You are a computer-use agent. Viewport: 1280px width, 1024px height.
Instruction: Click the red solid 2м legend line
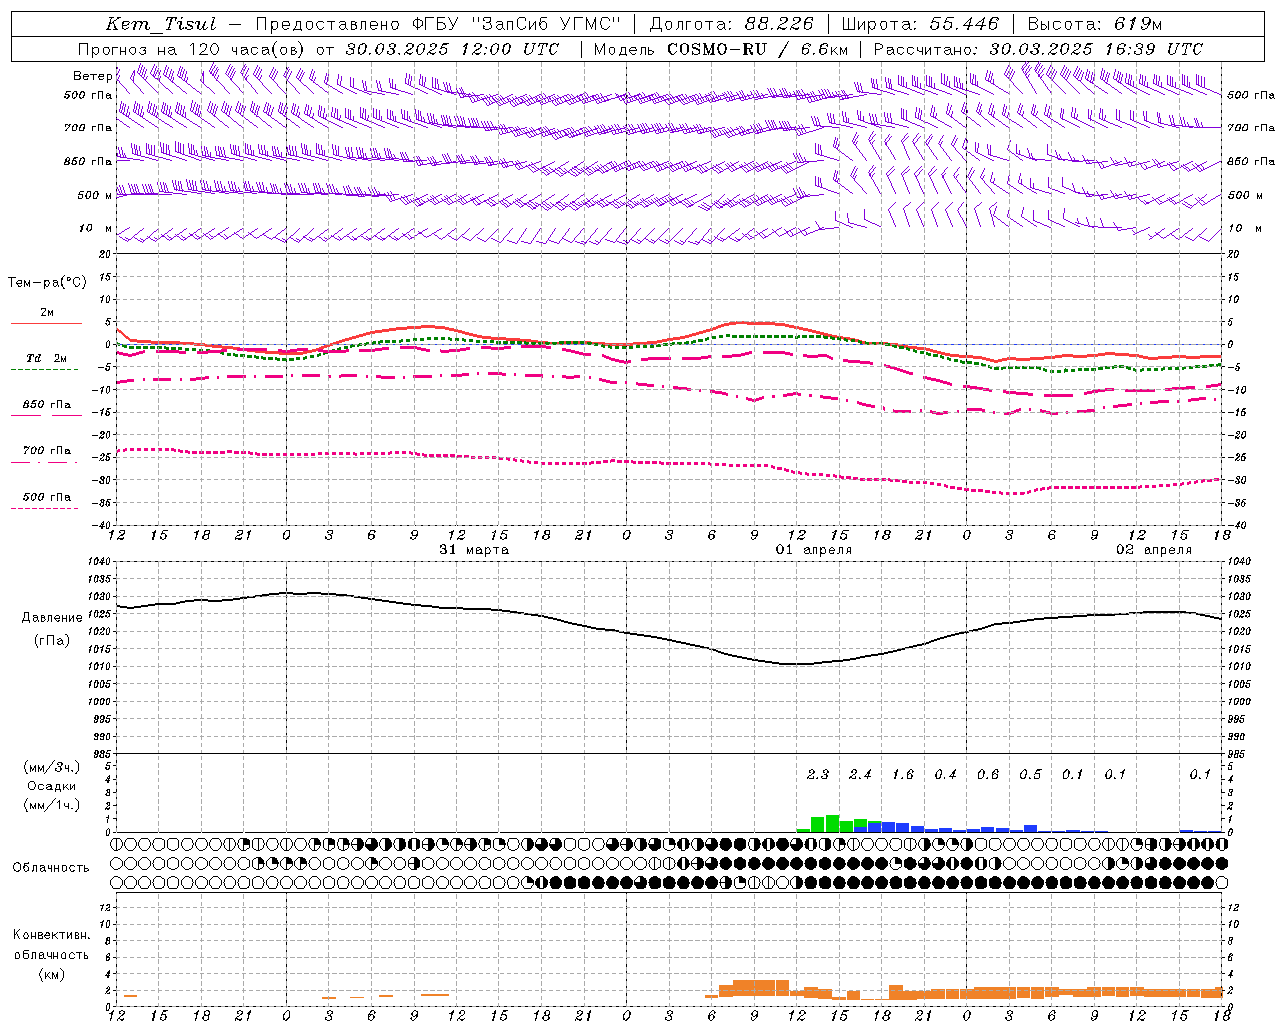[46, 323]
